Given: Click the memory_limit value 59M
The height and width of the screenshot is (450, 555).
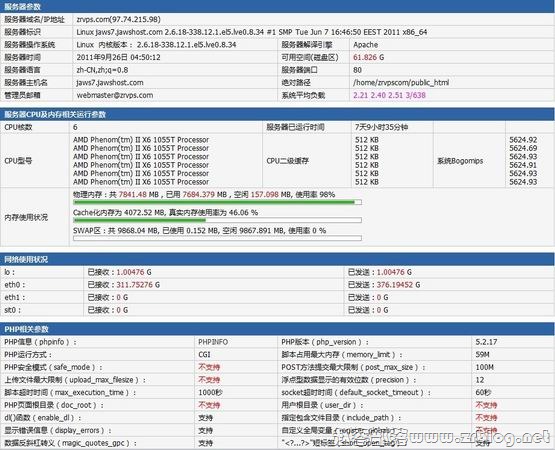Looking at the screenshot, I should 482,355.
